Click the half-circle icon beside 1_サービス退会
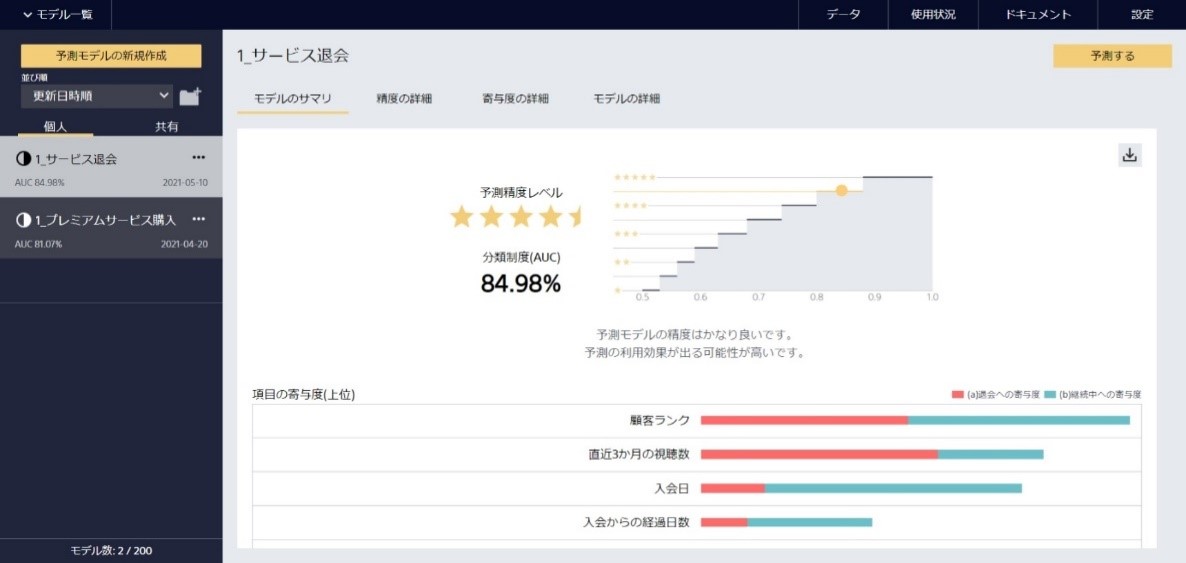 click(23, 159)
